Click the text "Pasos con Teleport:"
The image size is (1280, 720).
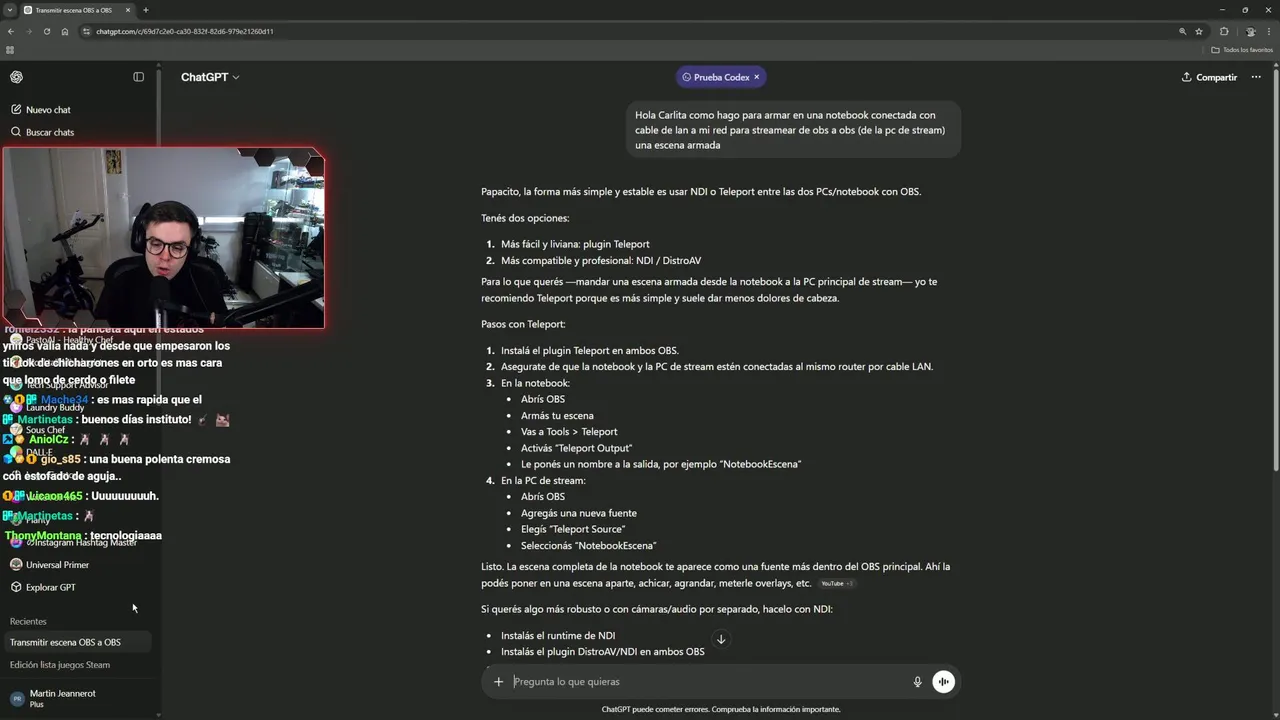[523, 324]
